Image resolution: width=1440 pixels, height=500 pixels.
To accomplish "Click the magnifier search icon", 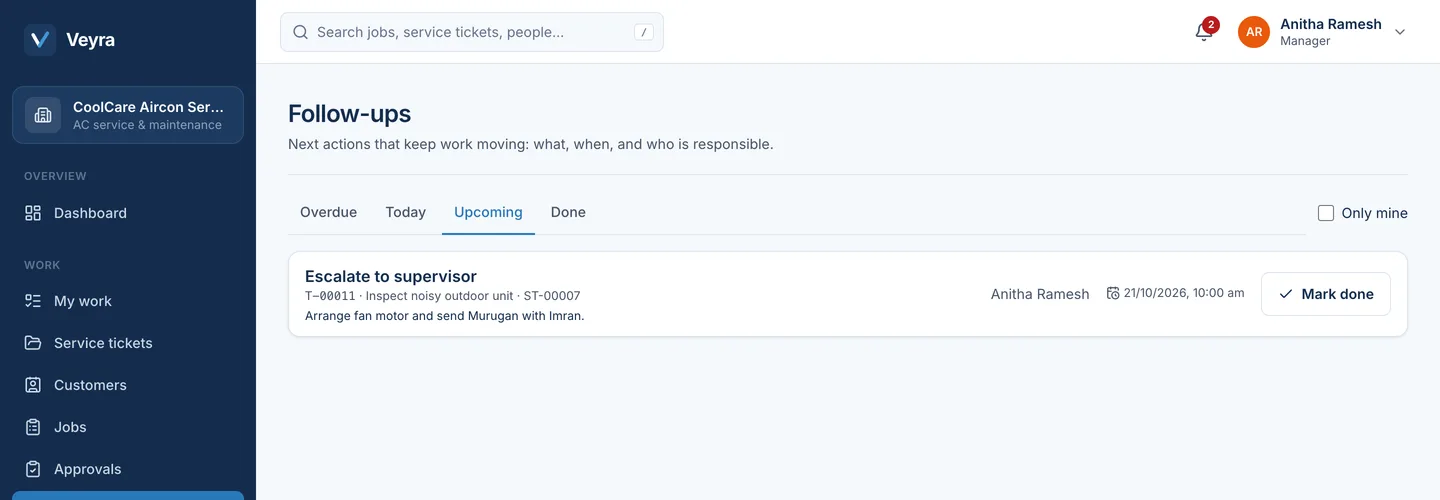I will [300, 32].
